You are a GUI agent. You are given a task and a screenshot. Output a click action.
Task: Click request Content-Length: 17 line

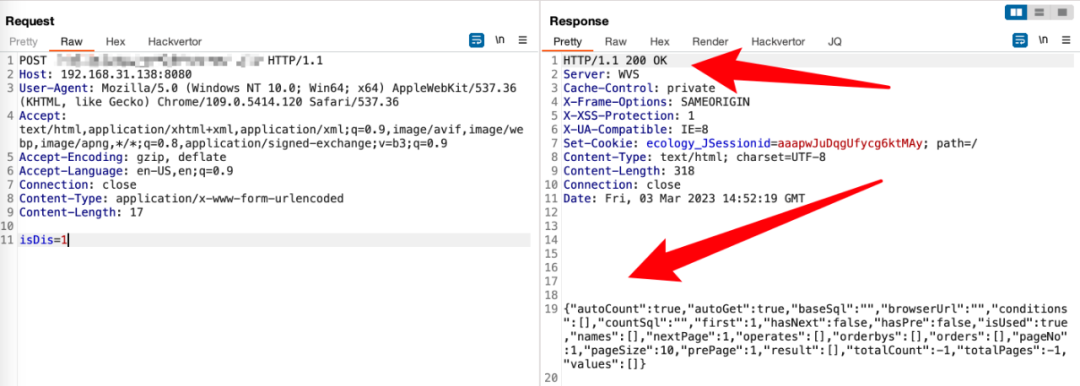point(81,212)
